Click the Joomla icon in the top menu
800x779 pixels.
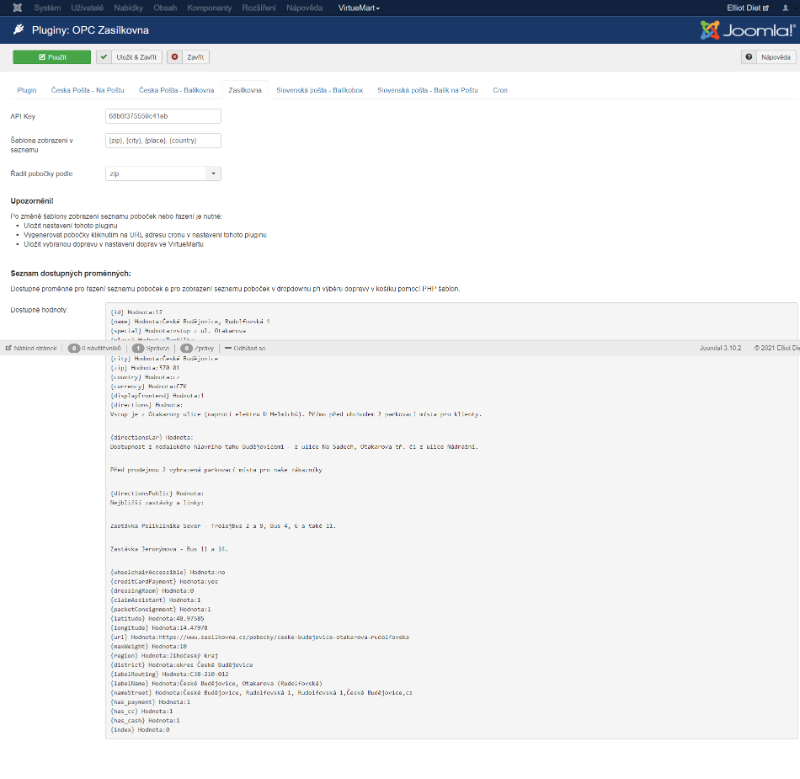(17, 8)
